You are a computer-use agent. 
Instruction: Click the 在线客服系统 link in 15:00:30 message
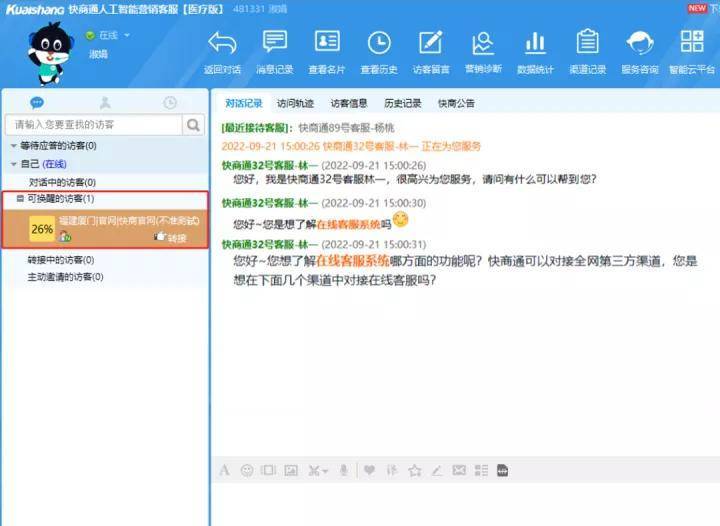click(349, 224)
